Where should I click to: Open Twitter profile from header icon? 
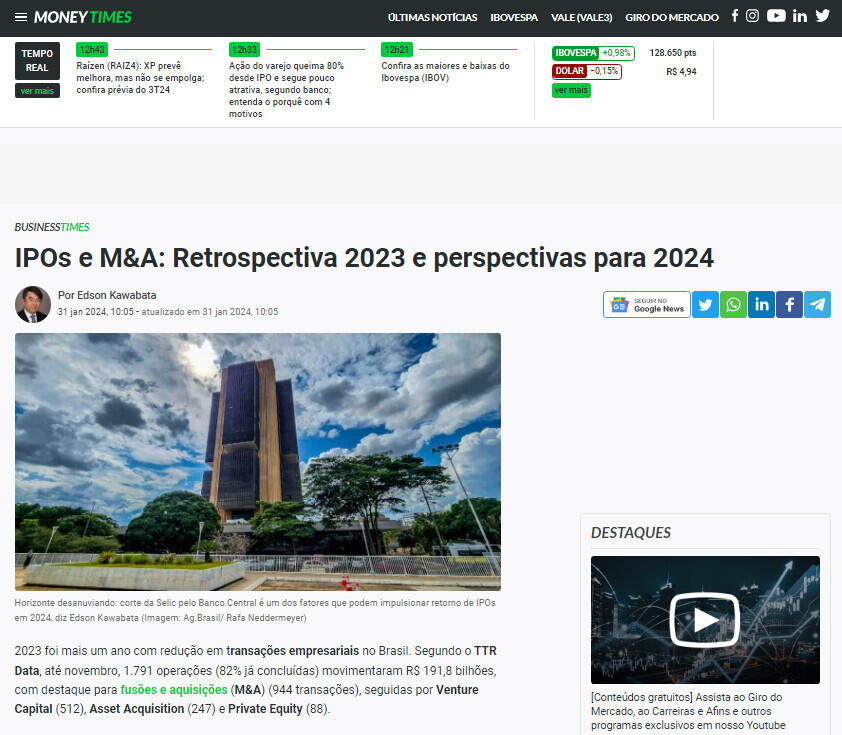[x=822, y=16]
